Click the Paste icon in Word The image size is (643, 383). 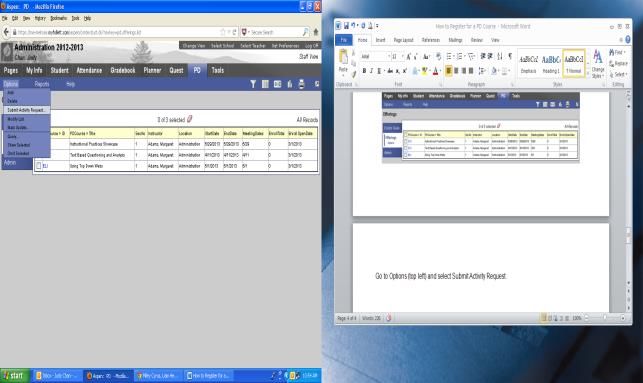point(343,61)
